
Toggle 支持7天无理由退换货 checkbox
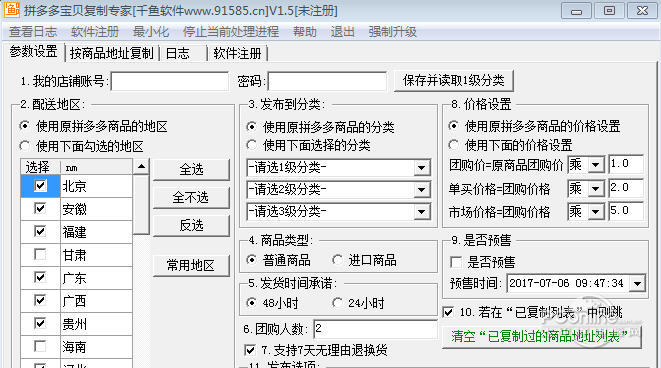click(250, 350)
